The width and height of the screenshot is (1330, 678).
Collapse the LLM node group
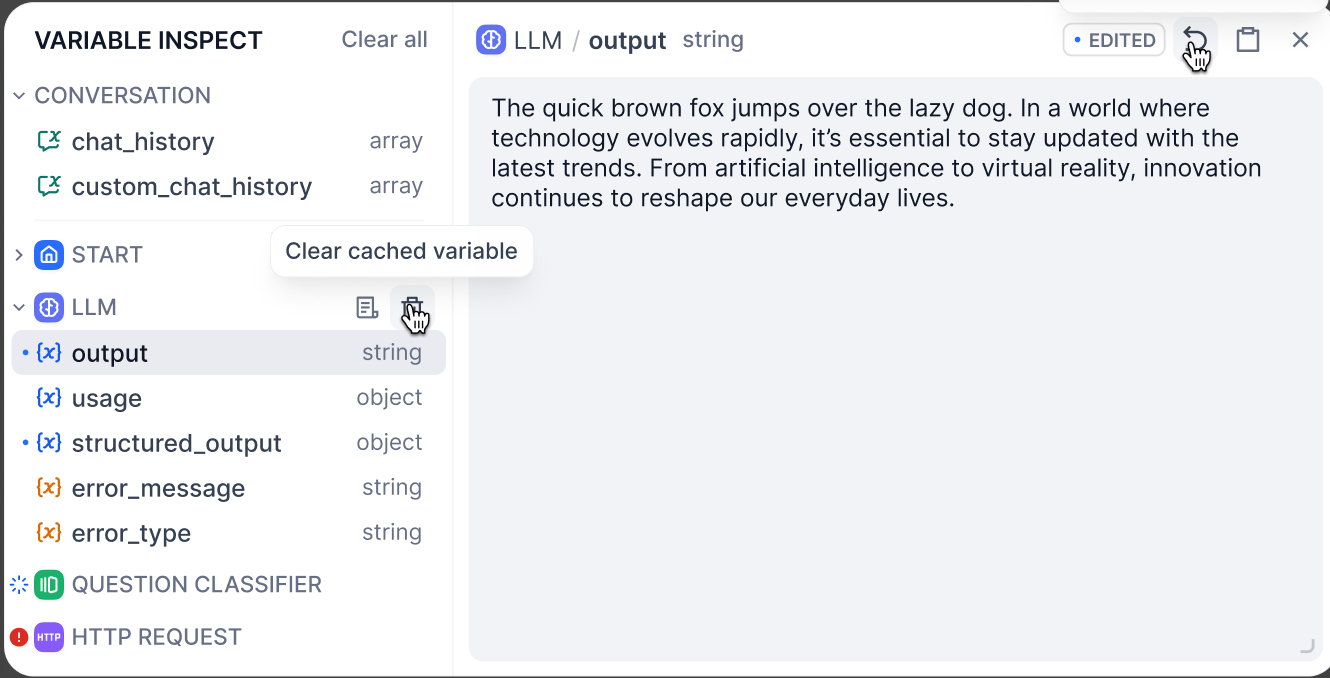[19, 307]
